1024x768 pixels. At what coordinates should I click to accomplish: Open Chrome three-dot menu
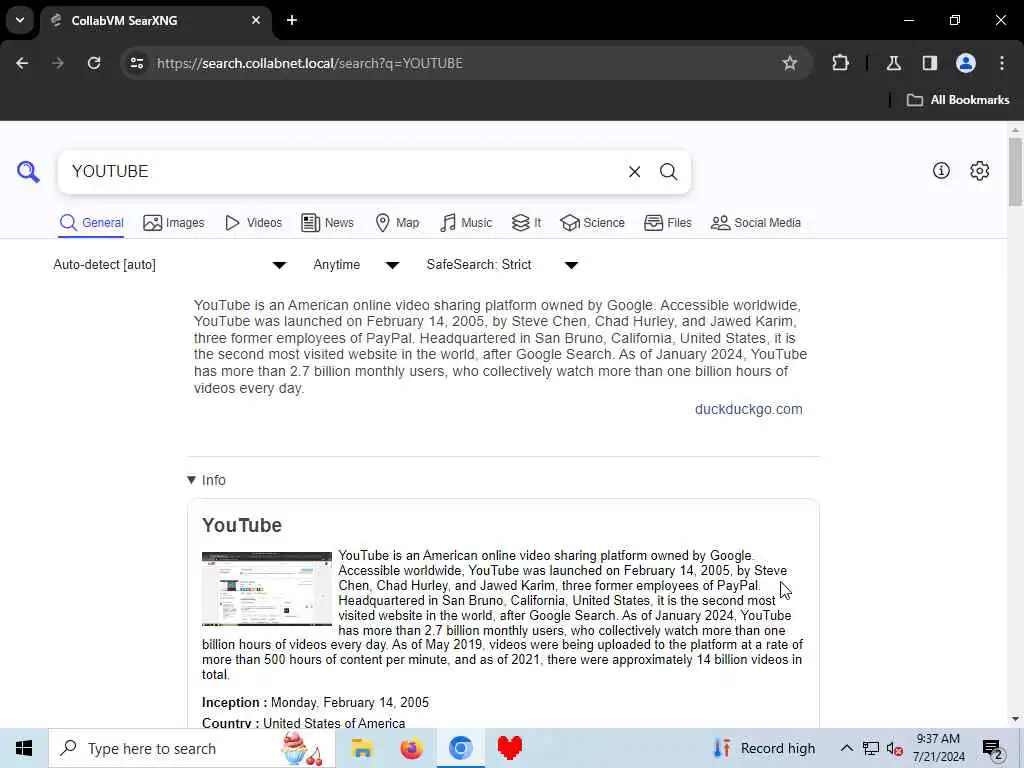(1002, 63)
